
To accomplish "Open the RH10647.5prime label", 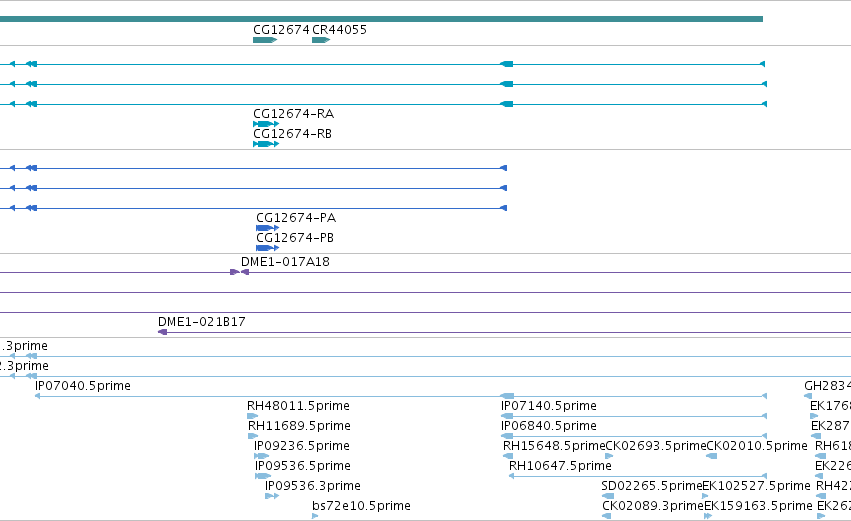I will click(x=560, y=466).
